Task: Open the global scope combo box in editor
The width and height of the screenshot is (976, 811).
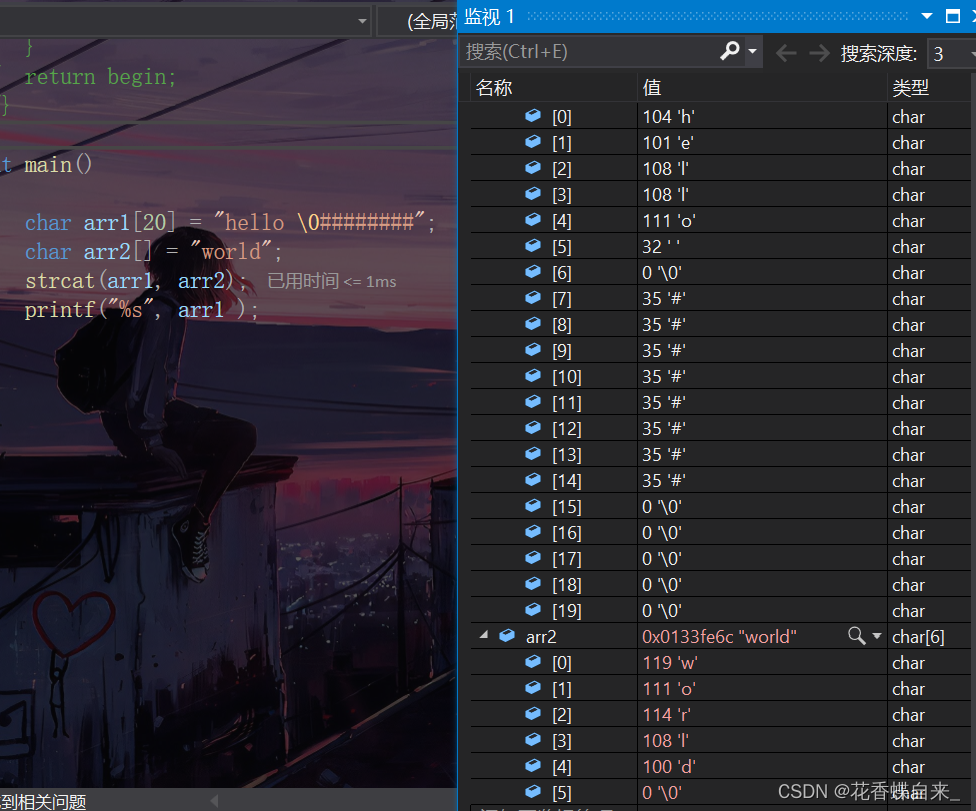Action: click(418, 21)
